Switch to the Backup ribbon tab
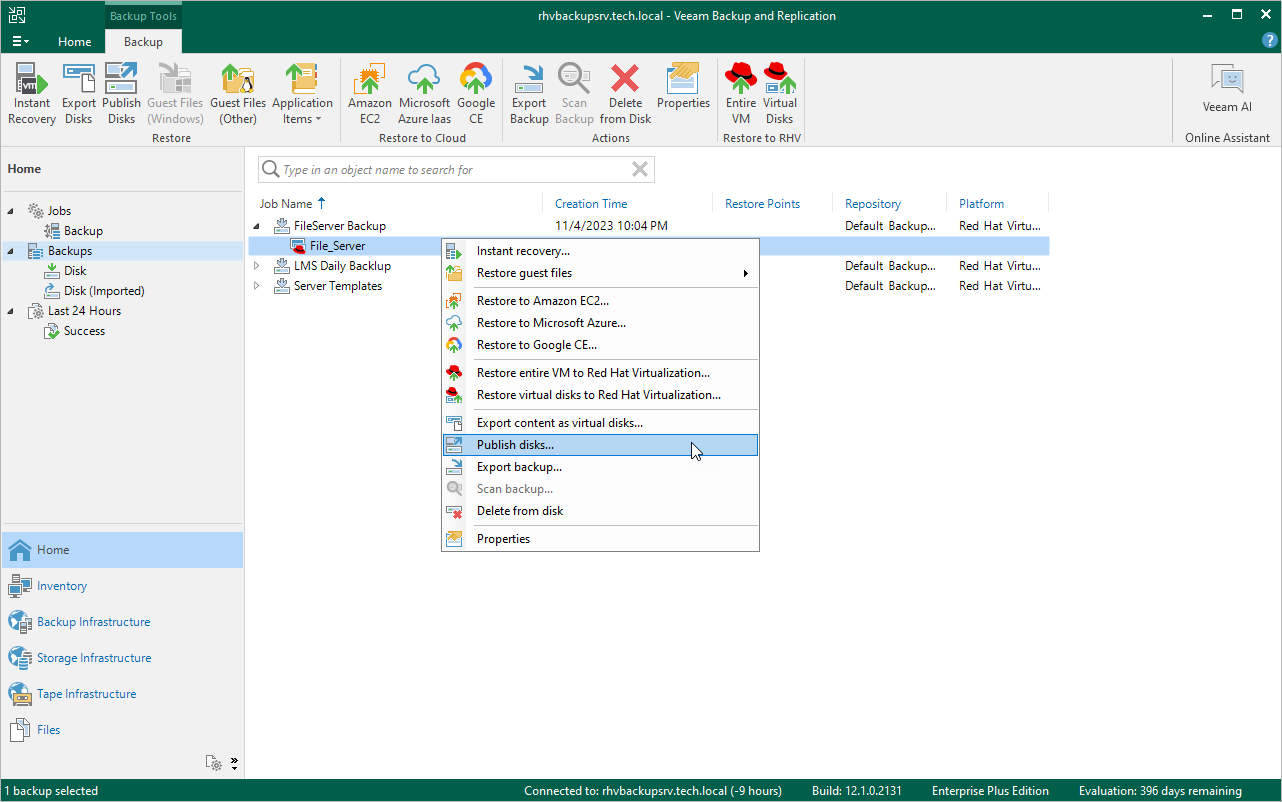 143,42
